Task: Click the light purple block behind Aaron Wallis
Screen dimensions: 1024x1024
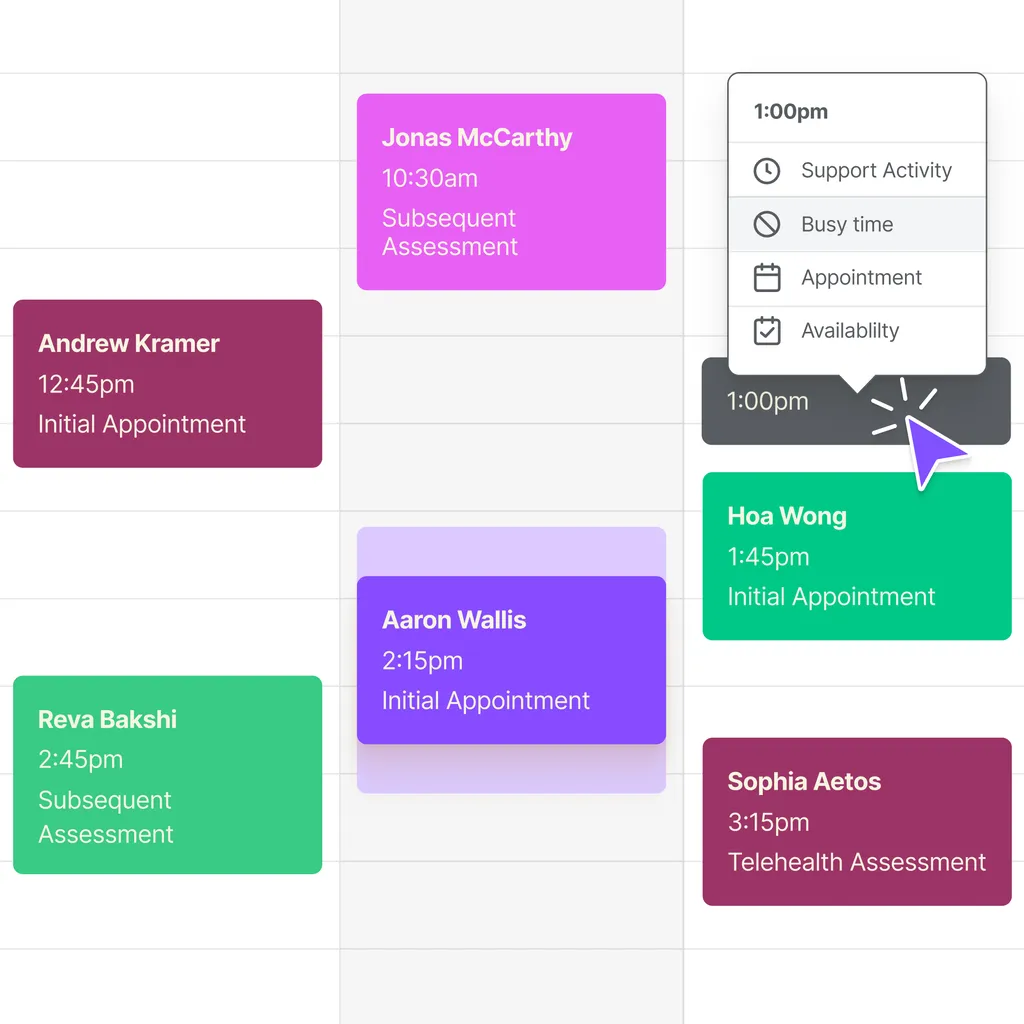Action: [x=511, y=547]
